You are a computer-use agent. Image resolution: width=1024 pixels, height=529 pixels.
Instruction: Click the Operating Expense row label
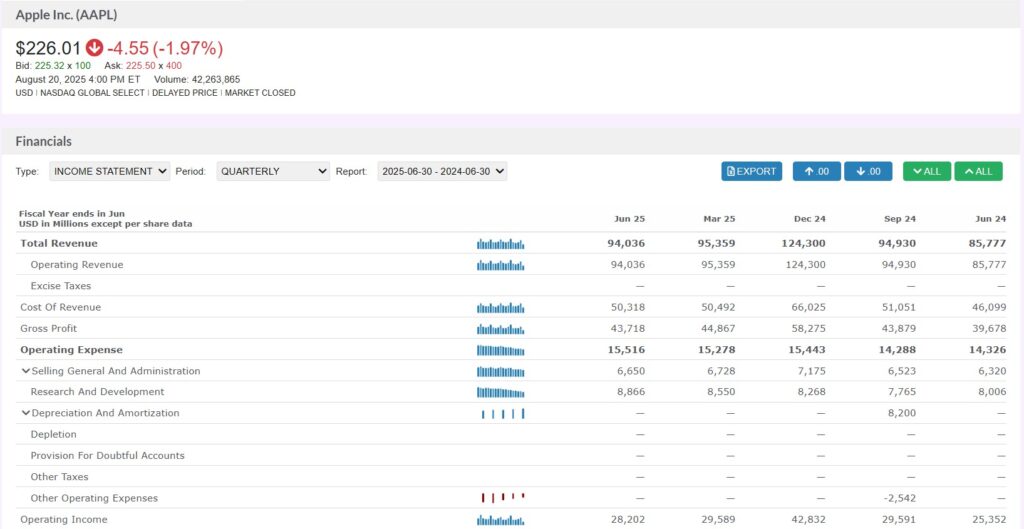pos(71,350)
